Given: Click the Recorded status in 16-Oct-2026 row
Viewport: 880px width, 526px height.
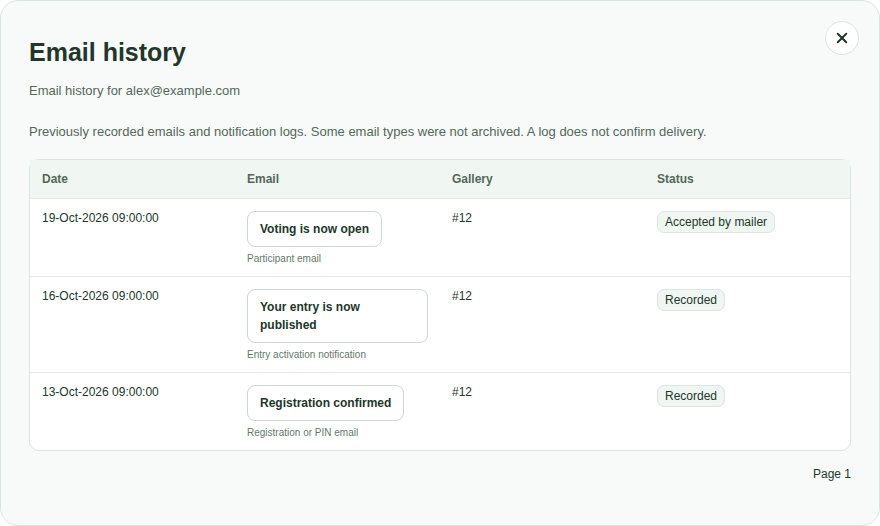Looking at the screenshot, I should coord(691,300).
